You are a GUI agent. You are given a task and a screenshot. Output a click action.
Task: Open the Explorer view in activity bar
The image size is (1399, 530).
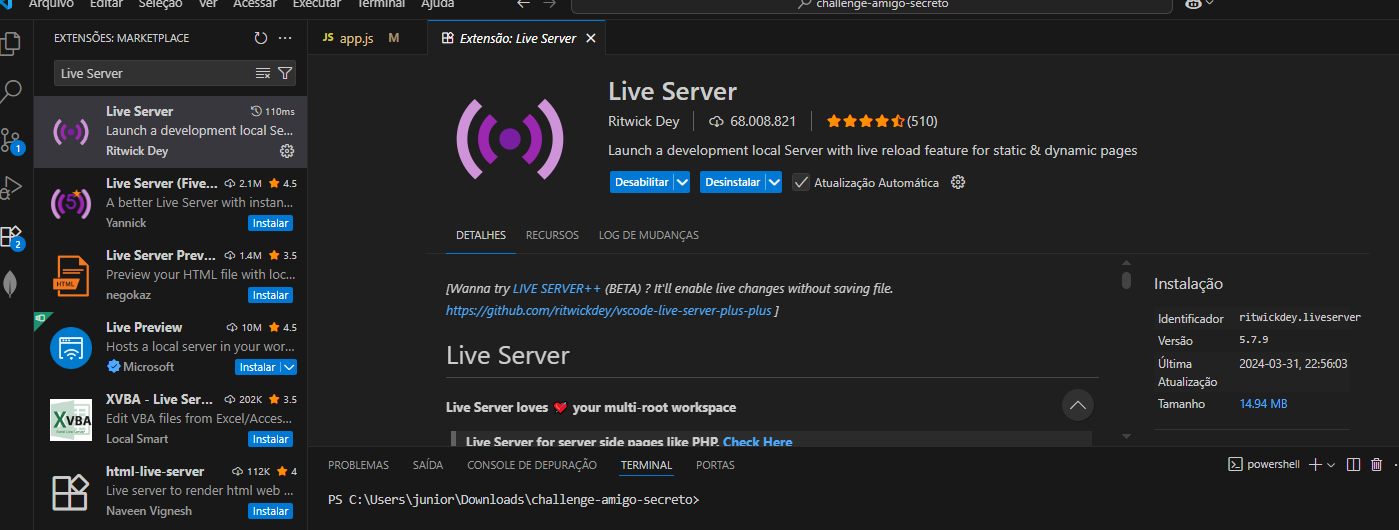[11, 44]
